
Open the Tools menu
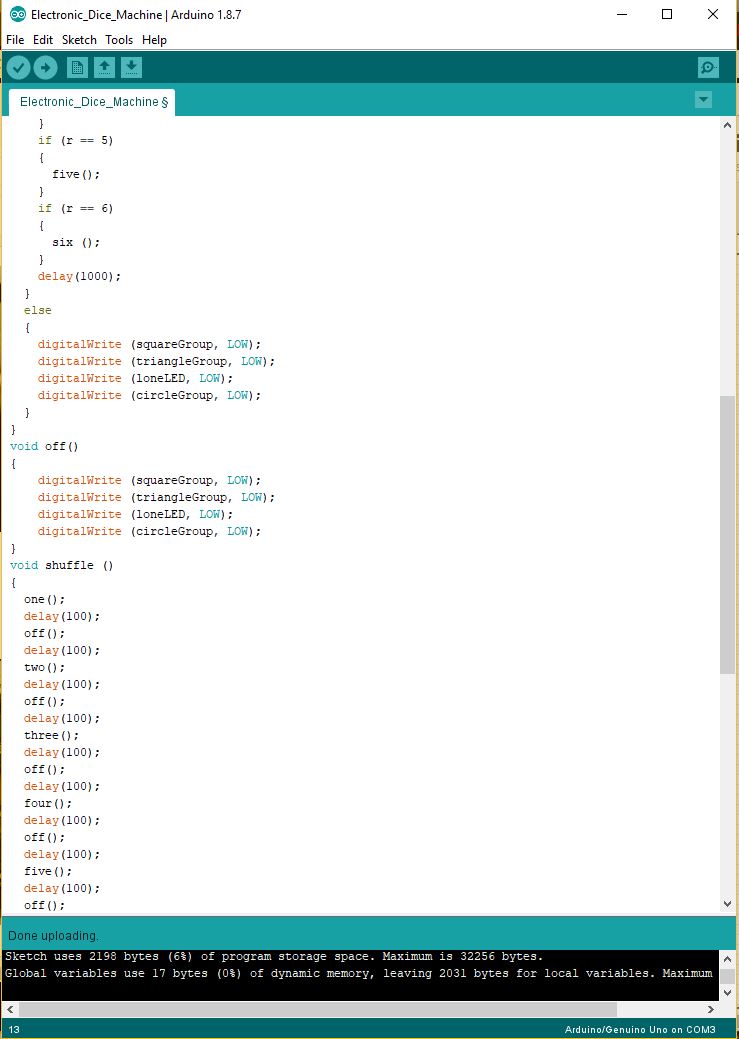point(119,40)
